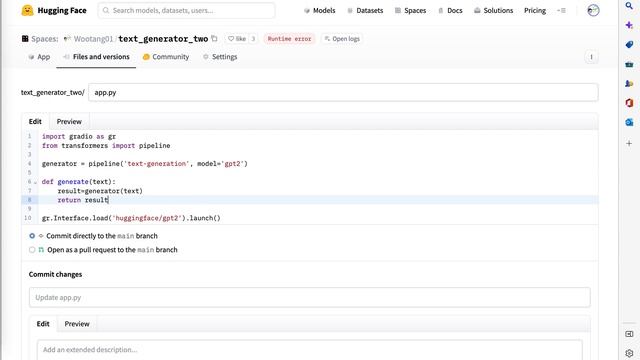Switch to the App tab

[39, 57]
